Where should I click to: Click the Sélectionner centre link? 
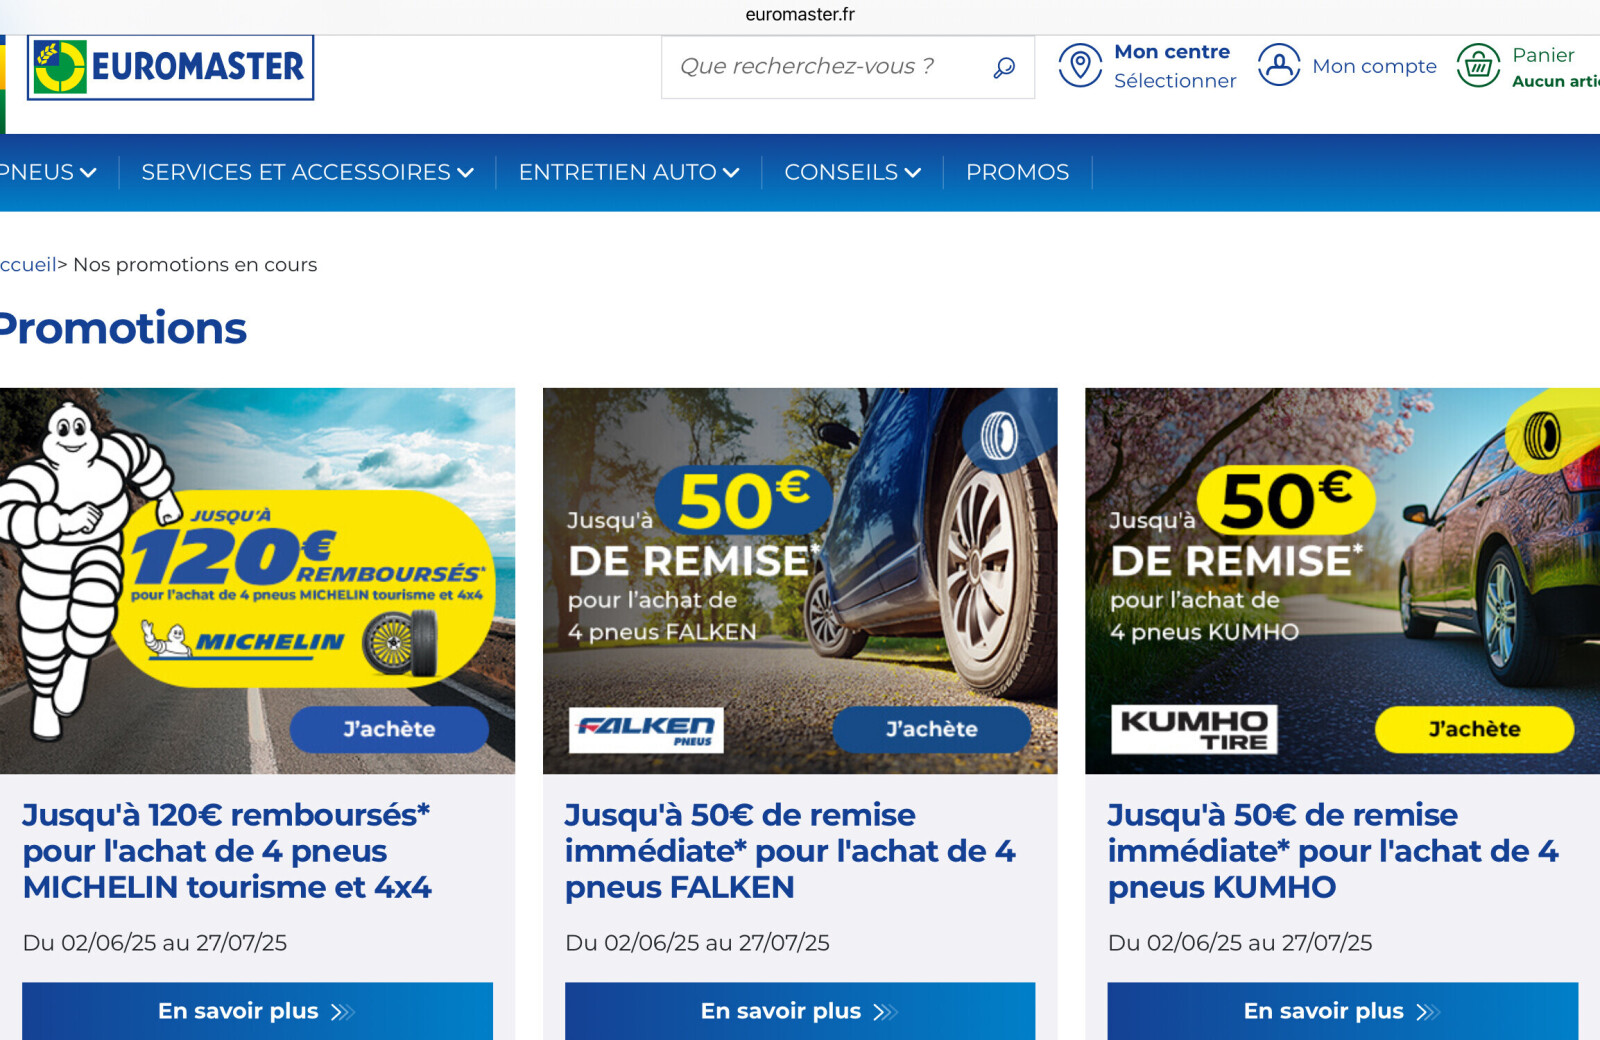[x=1175, y=81]
